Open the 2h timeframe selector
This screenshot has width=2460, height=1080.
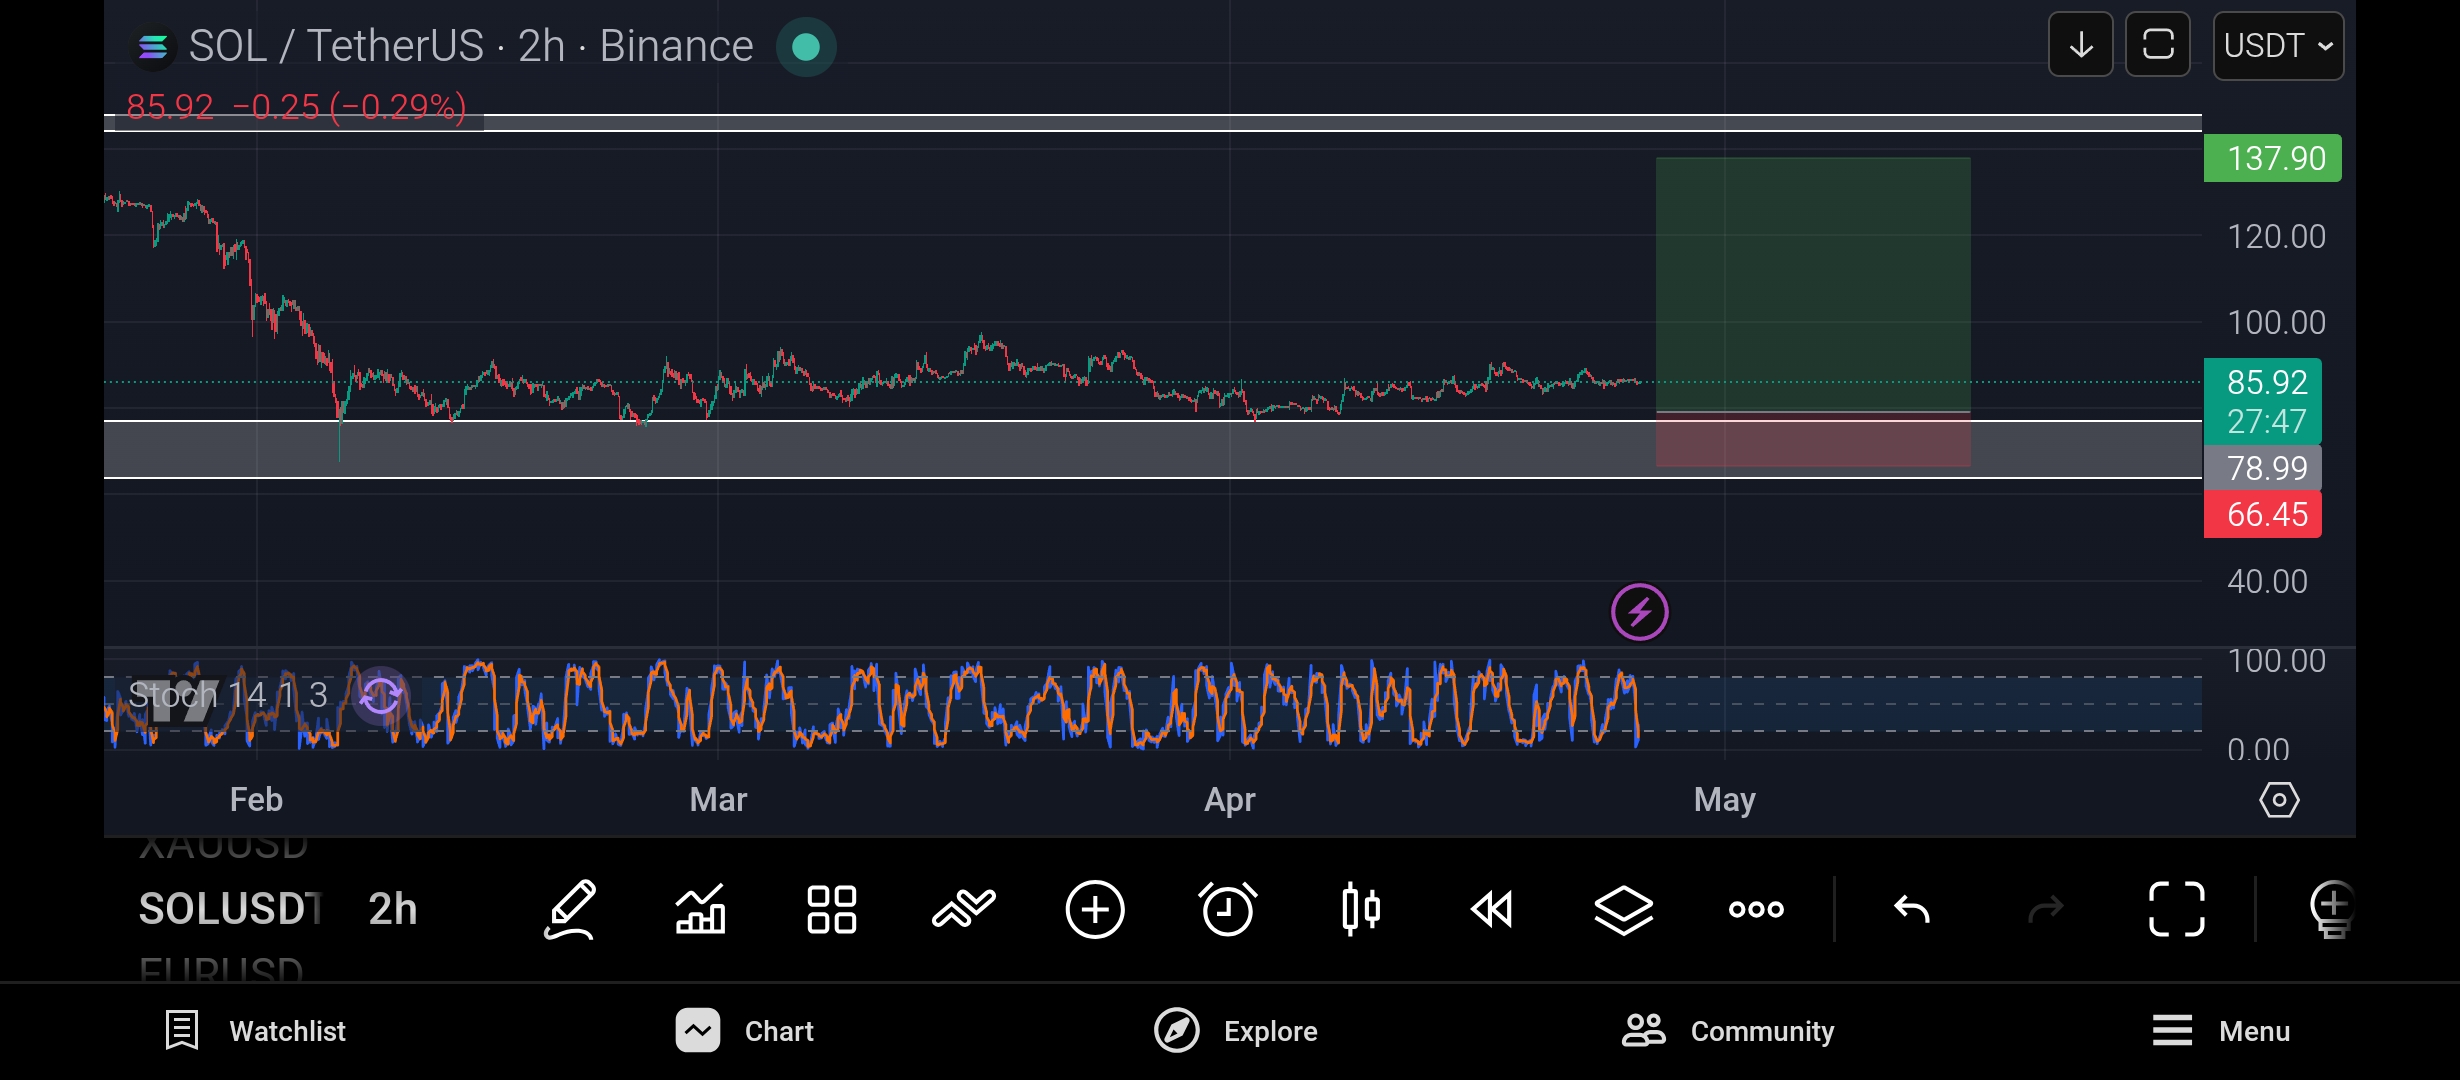392,909
